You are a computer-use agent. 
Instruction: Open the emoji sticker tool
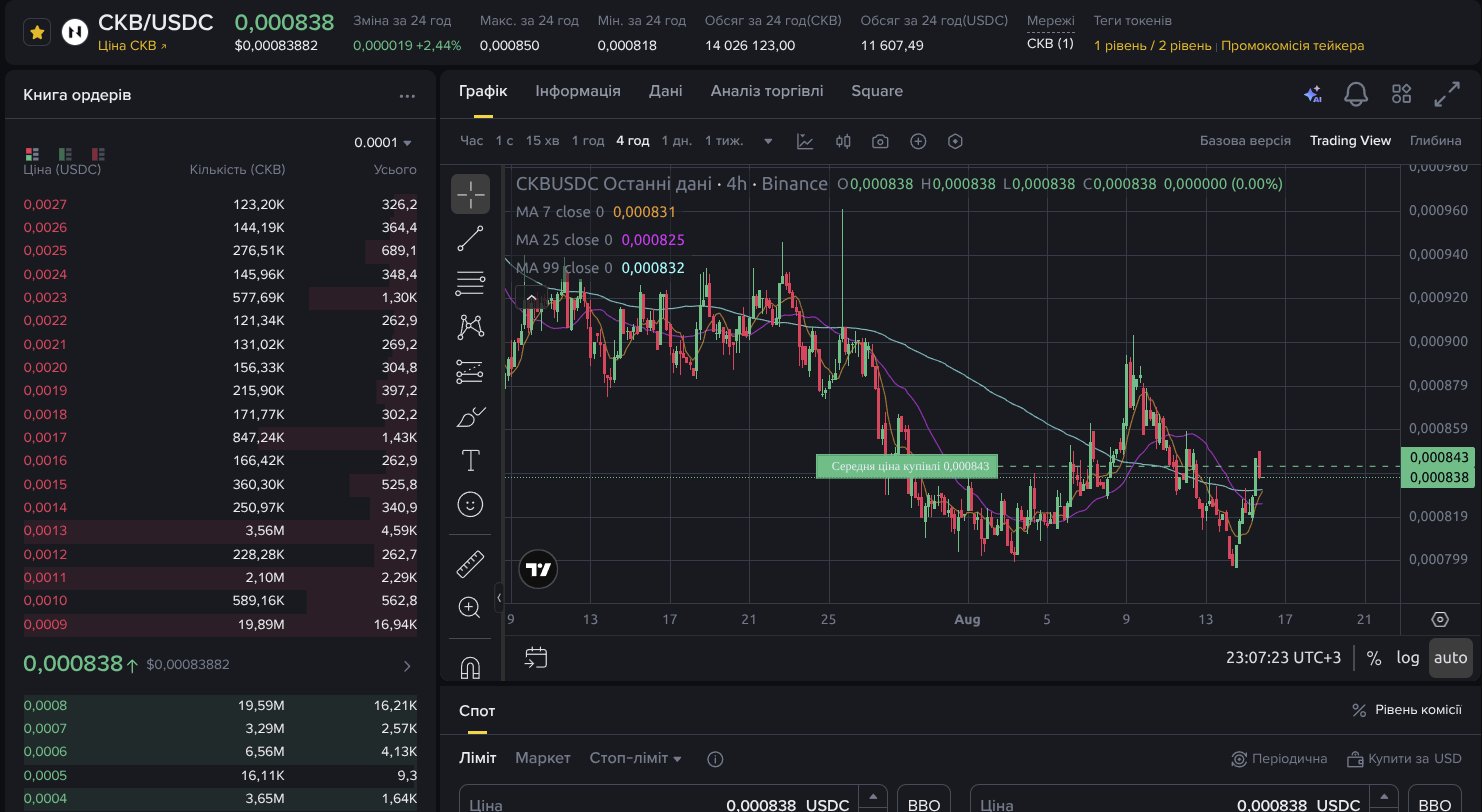click(x=470, y=504)
